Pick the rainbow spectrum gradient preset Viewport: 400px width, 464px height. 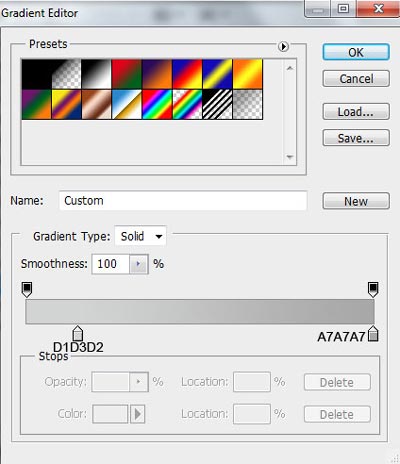[157, 104]
